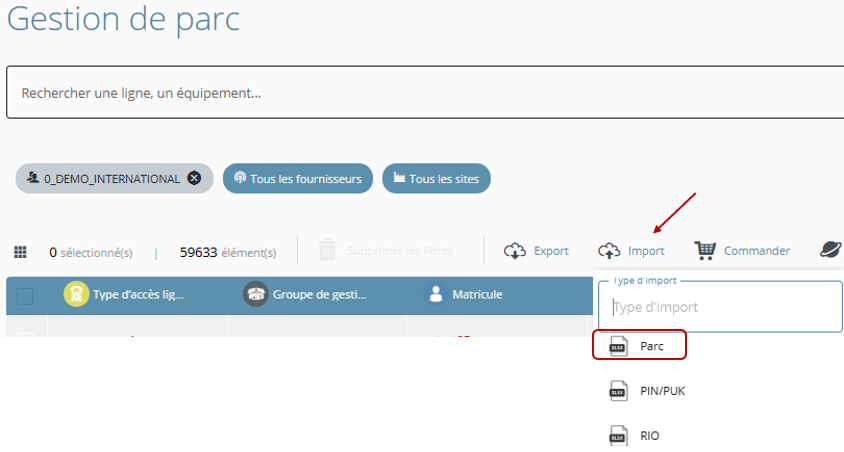Sort by Groupe de gesti... column header
Image resolution: width=844 pixels, height=452 pixels.
[319, 294]
